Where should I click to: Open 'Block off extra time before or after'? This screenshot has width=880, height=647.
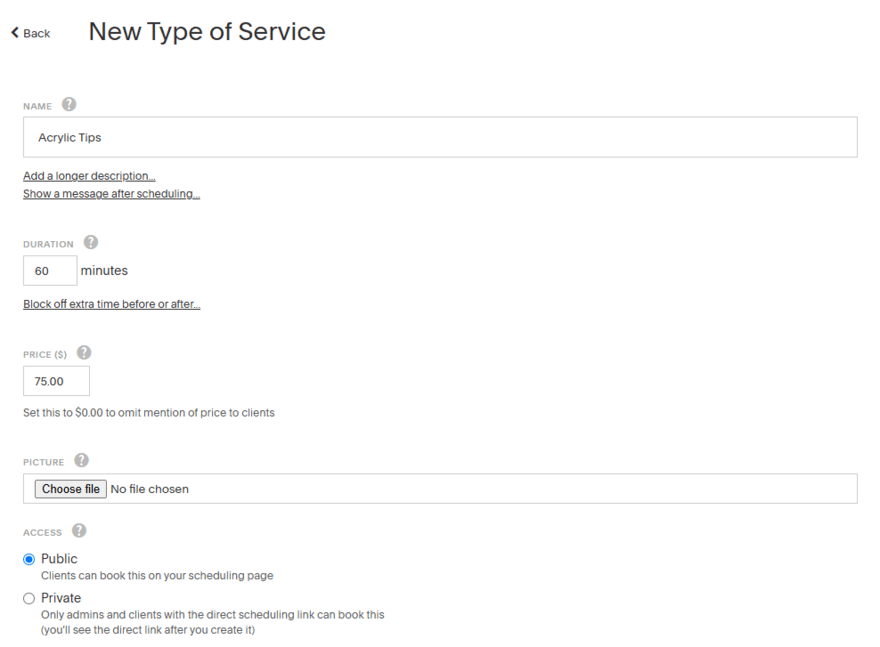[x=111, y=303]
